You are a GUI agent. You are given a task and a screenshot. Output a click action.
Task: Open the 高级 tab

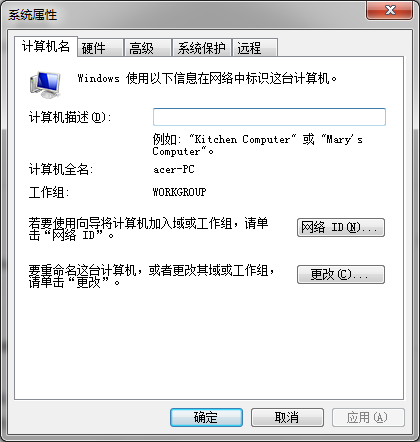coord(148,48)
